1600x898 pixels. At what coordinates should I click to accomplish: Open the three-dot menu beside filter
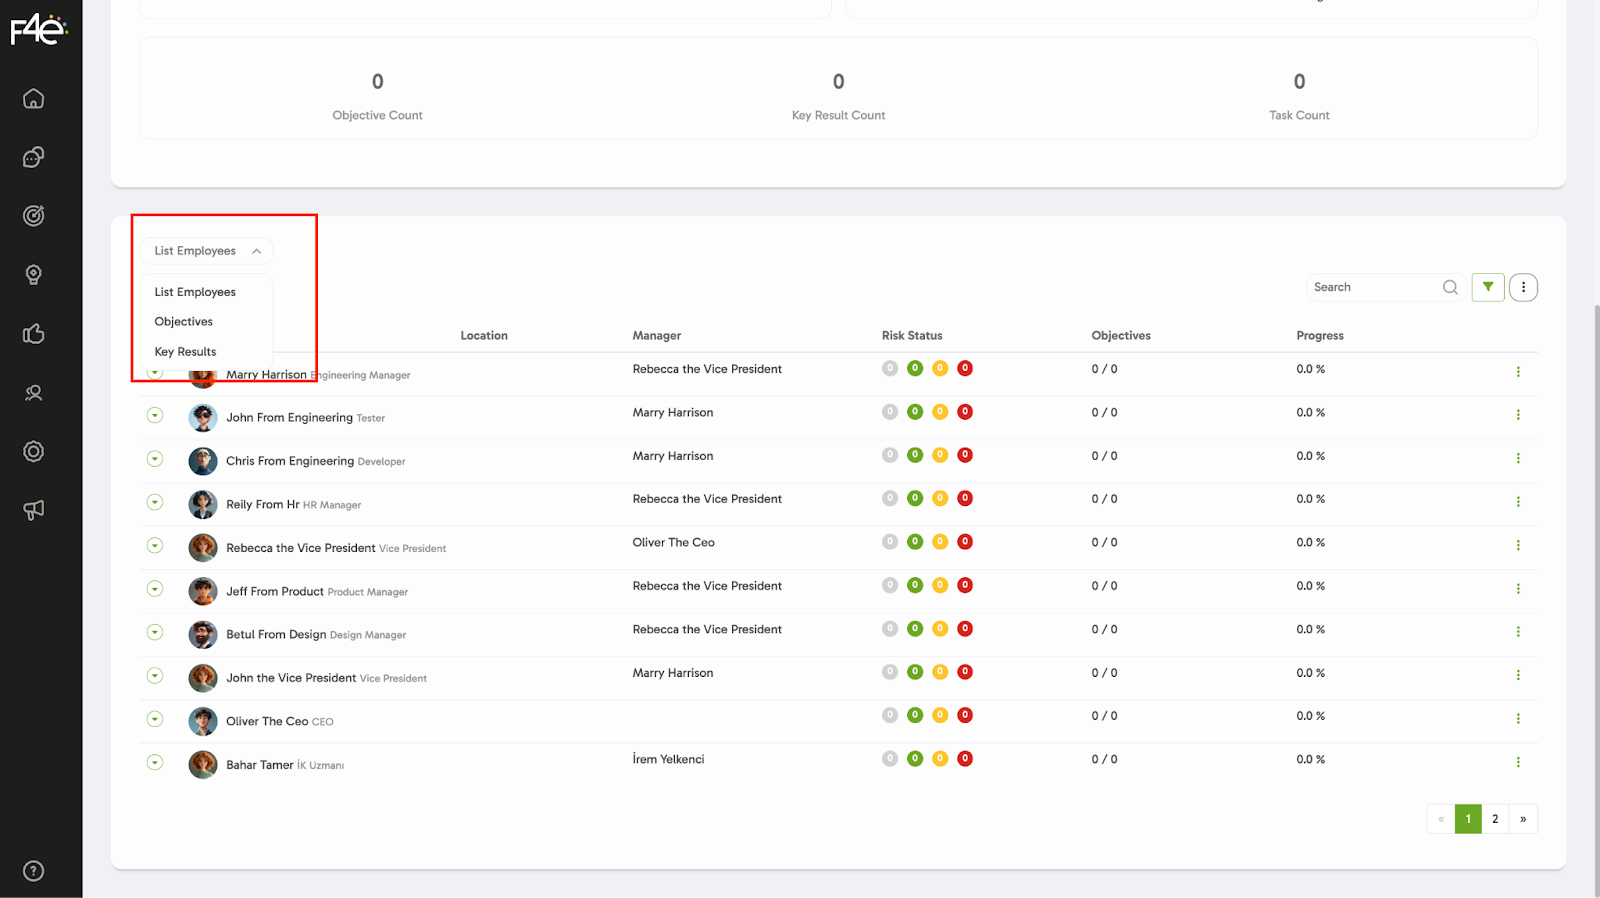(x=1523, y=287)
